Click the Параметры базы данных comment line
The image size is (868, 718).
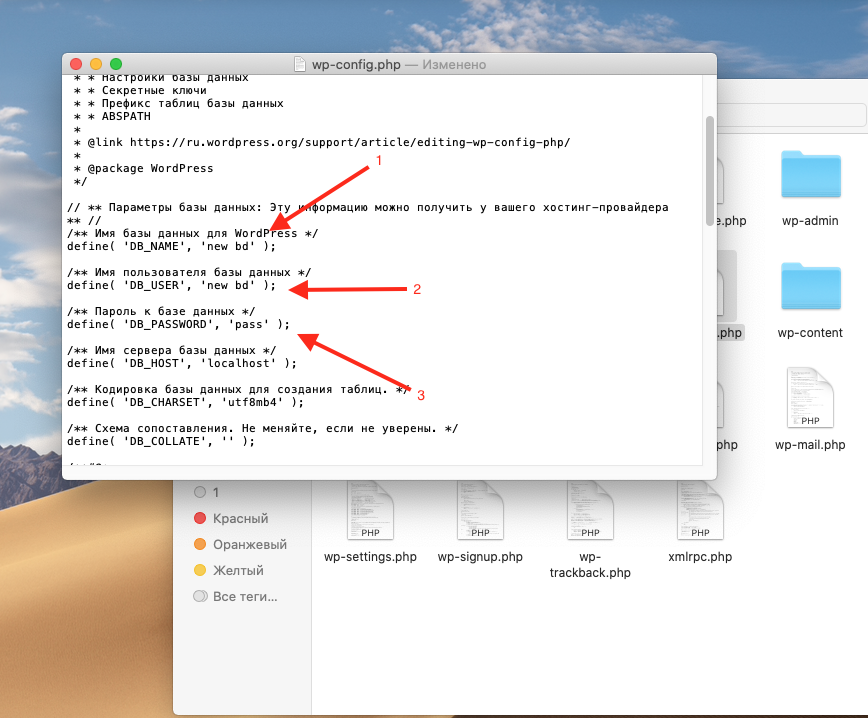(x=368, y=208)
